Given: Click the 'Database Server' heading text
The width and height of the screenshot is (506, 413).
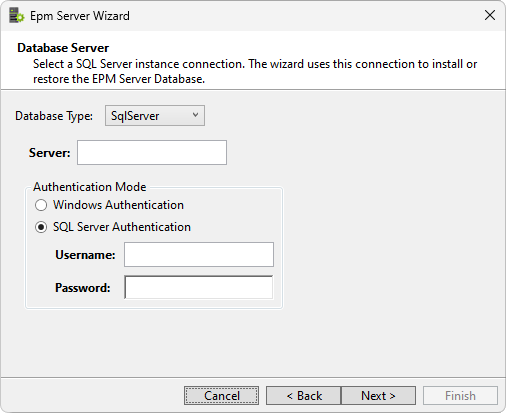Looking at the screenshot, I should click(63, 48).
